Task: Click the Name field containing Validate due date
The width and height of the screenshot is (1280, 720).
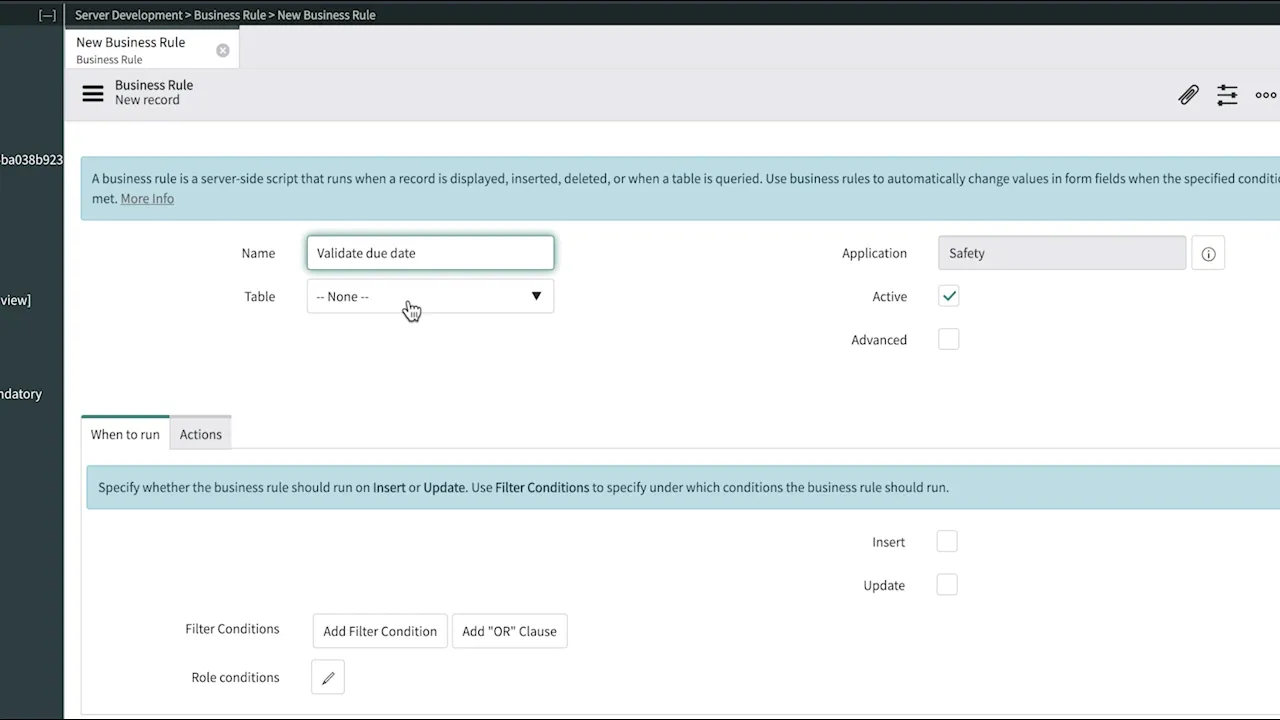Action: click(430, 253)
